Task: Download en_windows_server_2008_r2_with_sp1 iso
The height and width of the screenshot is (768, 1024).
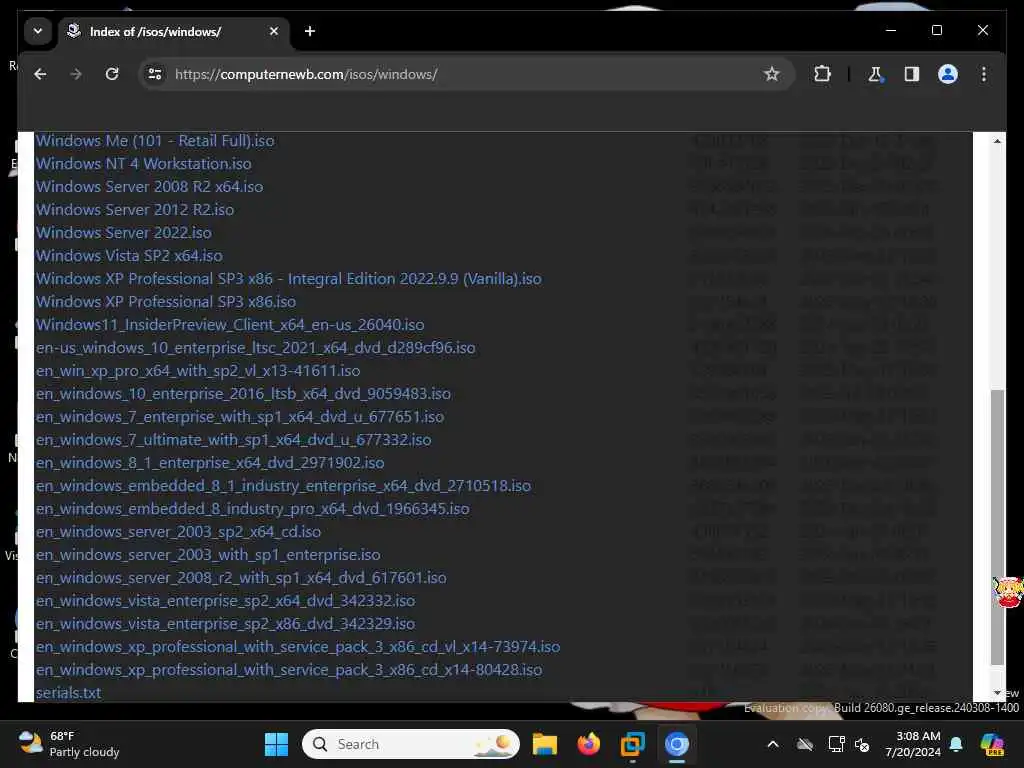Action: [241, 577]
